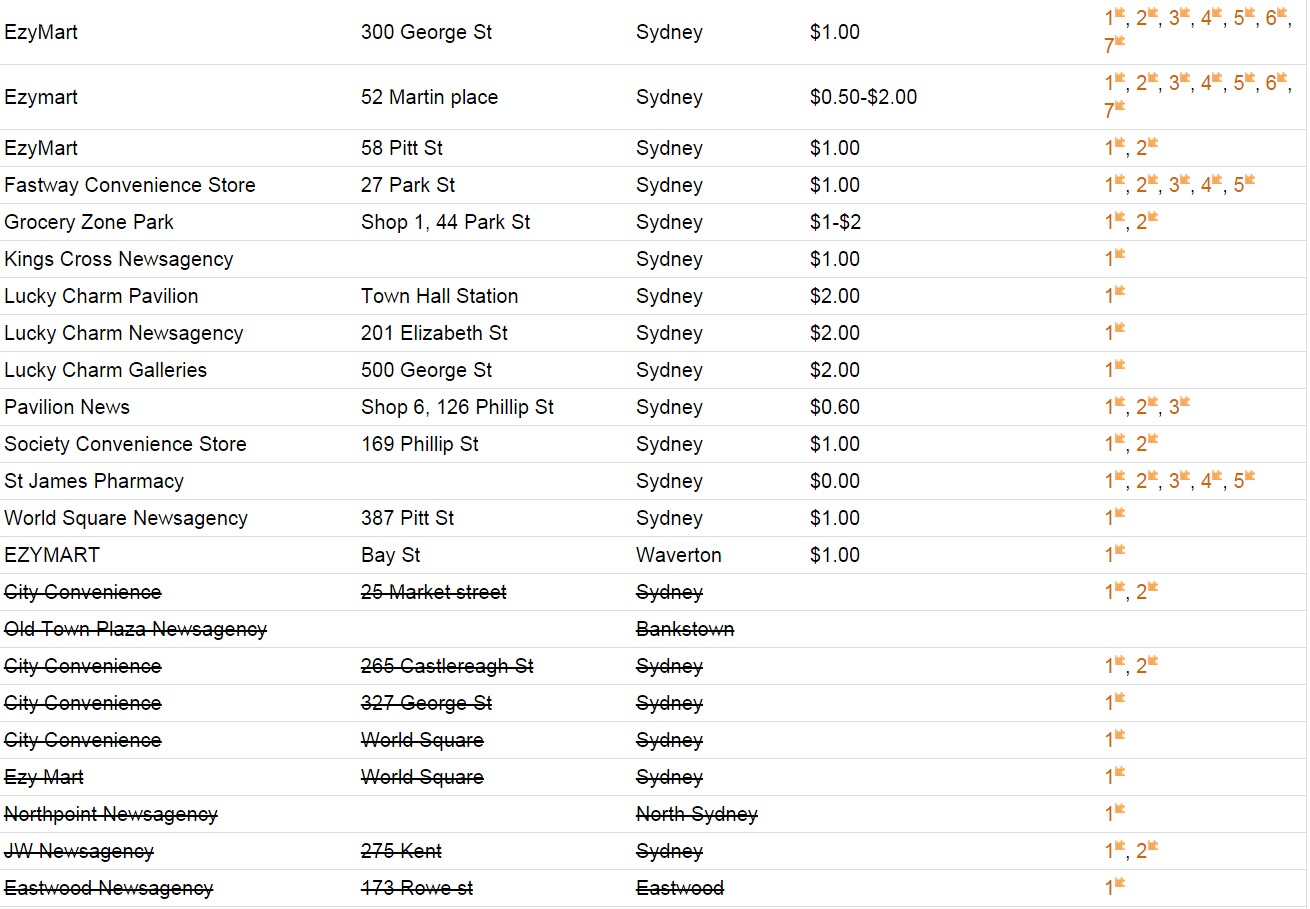Click the "52 Martin place" address cell
This screenshot has width=1310, height=909.
coord(430,97)
